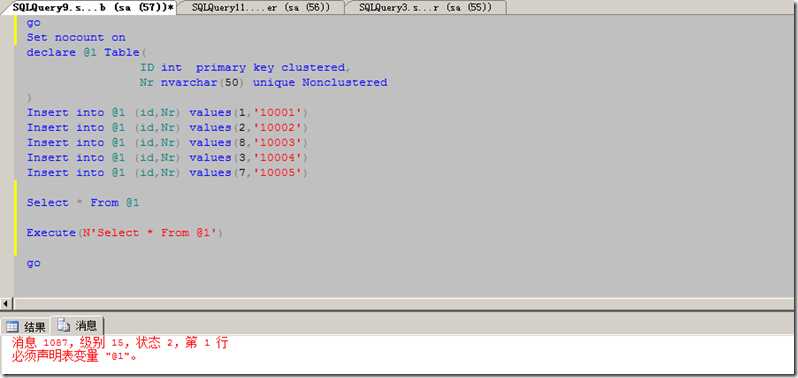Image resolution: width=798 pixels, height=378 pixels.
Task: Click the 'Set nocount on' line
Action: click(x=76, y=38)
